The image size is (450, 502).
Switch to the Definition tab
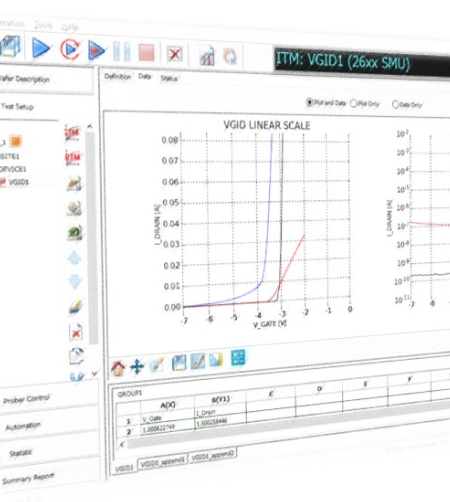coord(117,76)
